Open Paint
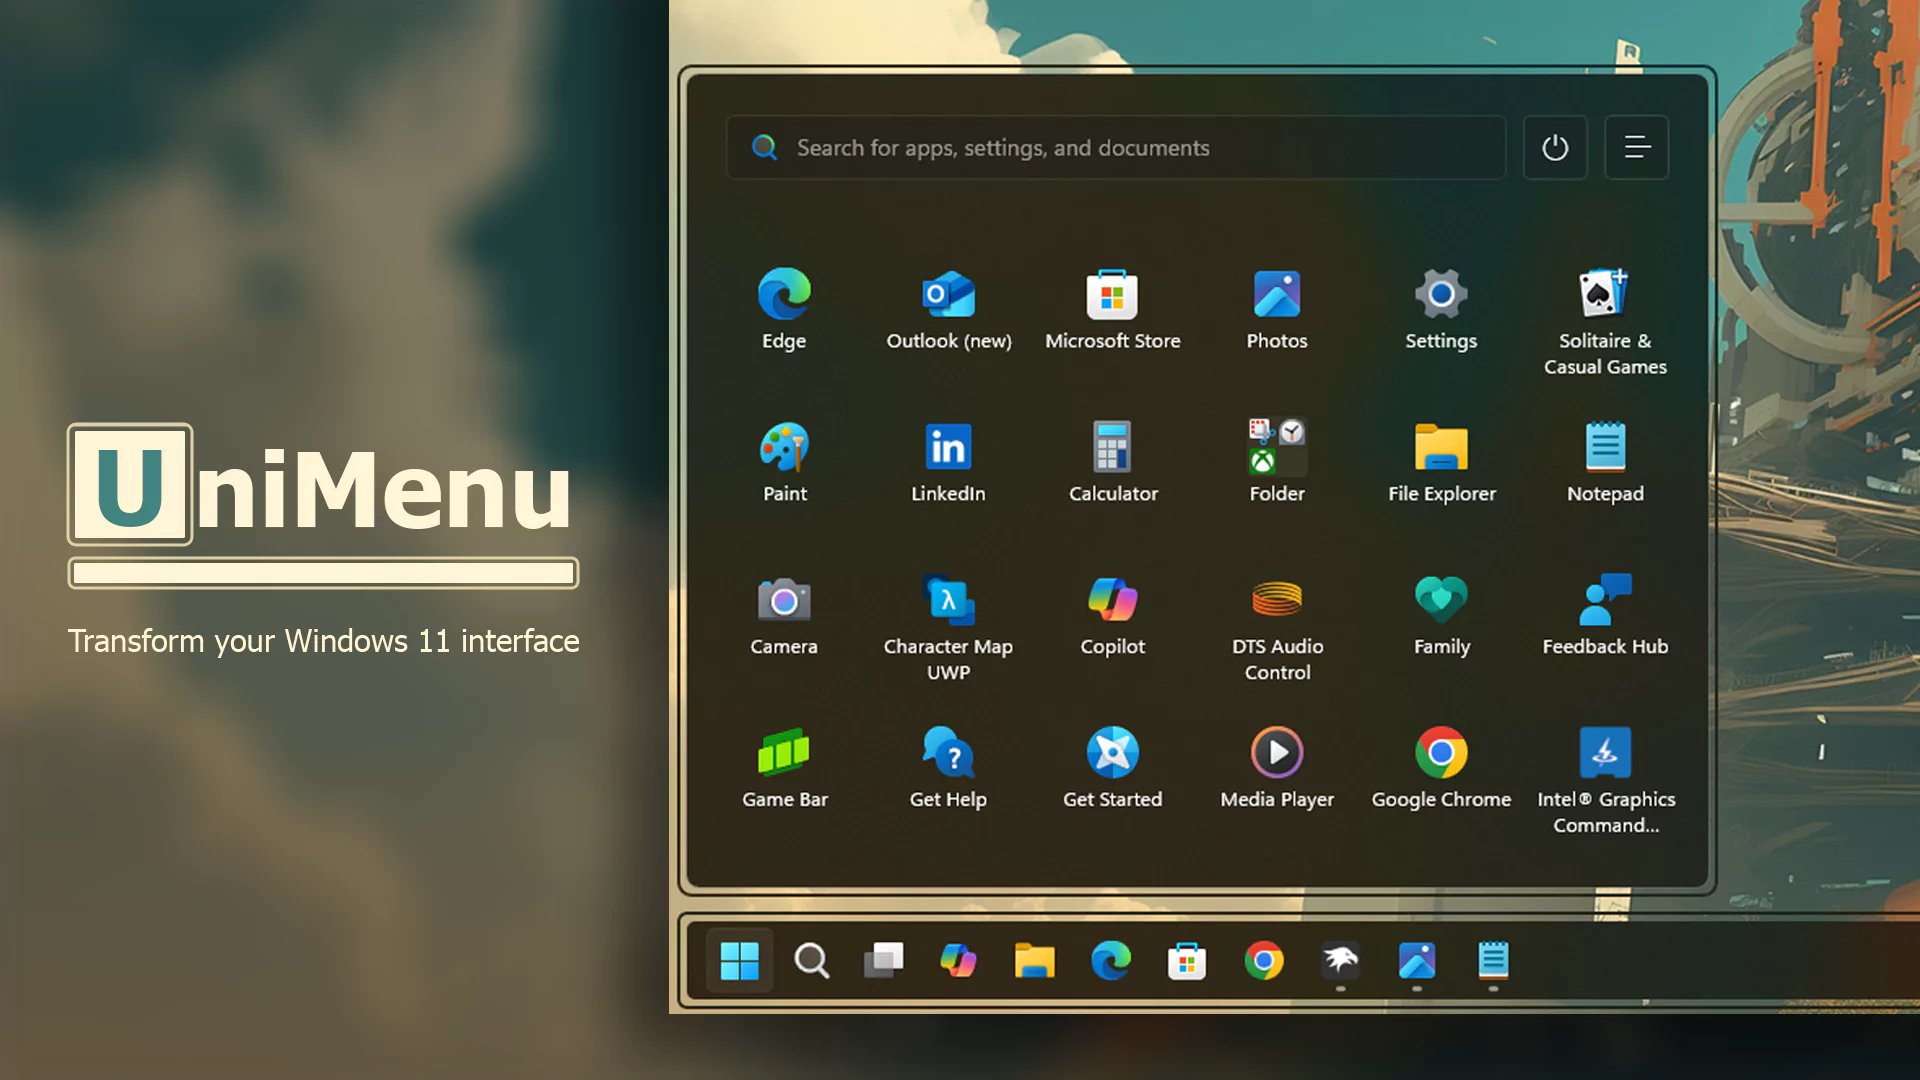The width and height of the screenshot is (1920, 1080). pos(784,462)
